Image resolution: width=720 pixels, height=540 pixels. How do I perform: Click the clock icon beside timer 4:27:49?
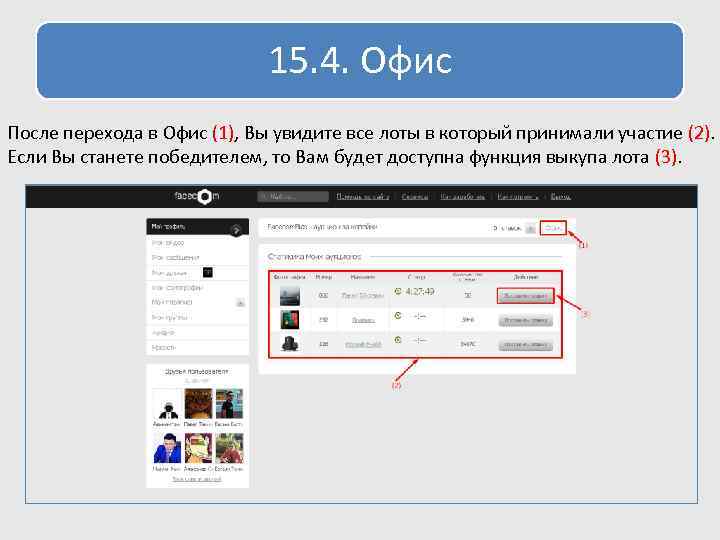click(398, 291)
